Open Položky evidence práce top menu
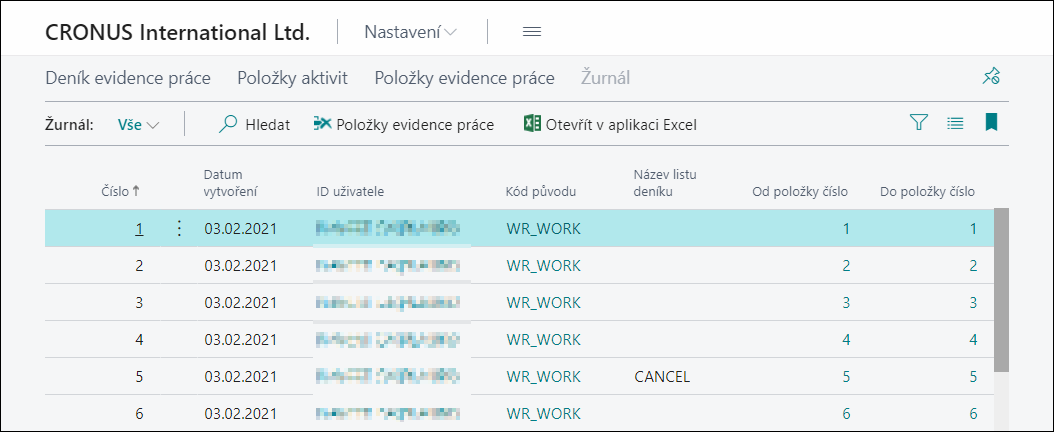Screen dimensions: 1054x432 pyautogui.click(x=464, y=78)
